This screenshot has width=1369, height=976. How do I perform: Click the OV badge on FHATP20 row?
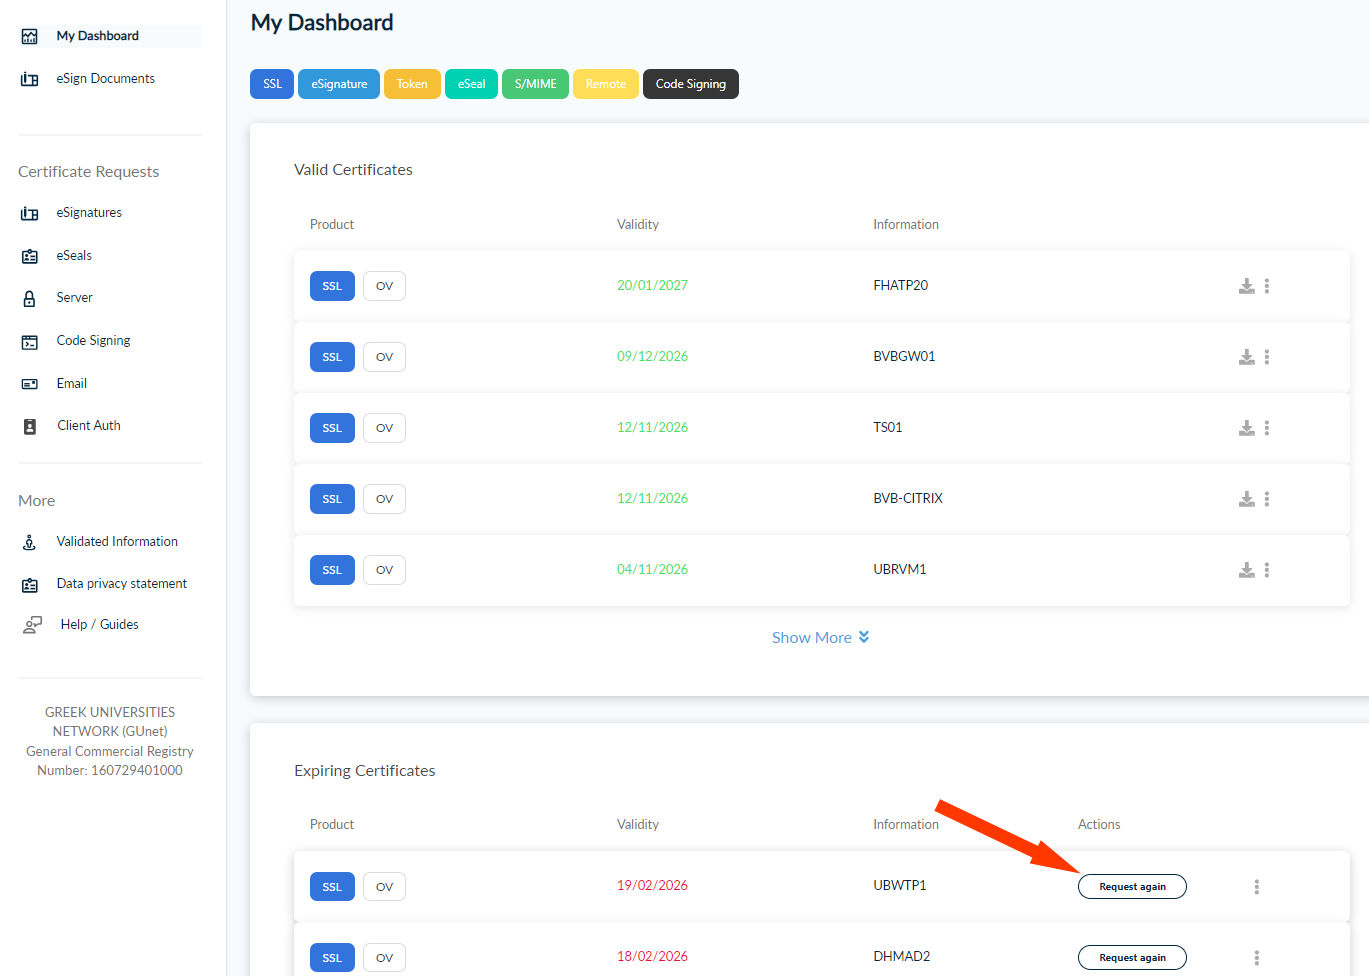pyautogui.click(x=384, y=286)
